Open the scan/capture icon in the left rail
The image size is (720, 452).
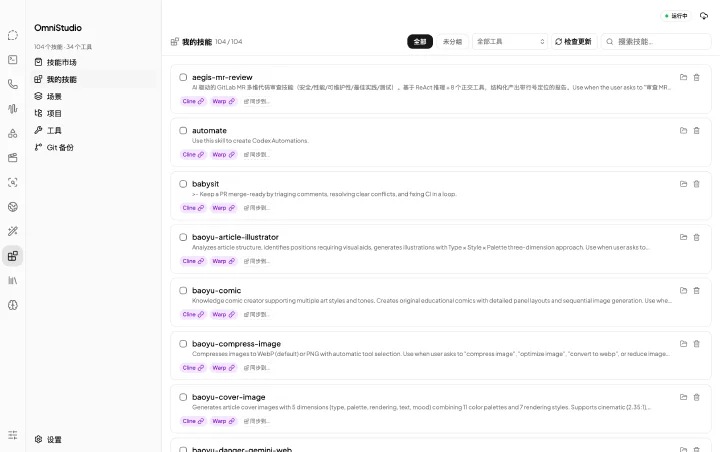click(x=13, y=182)
